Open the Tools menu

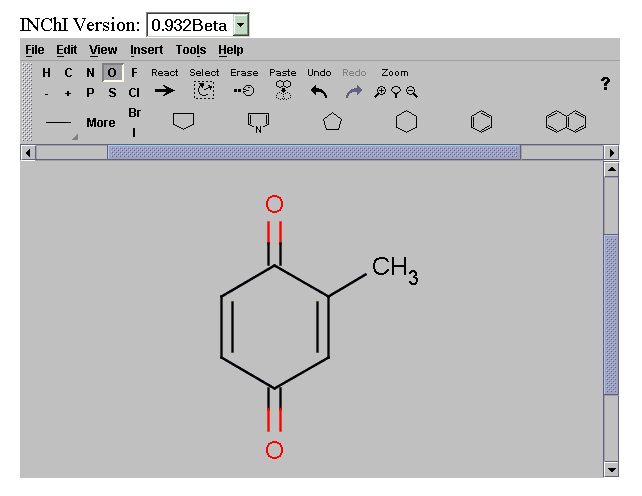(x=190, y=50)
